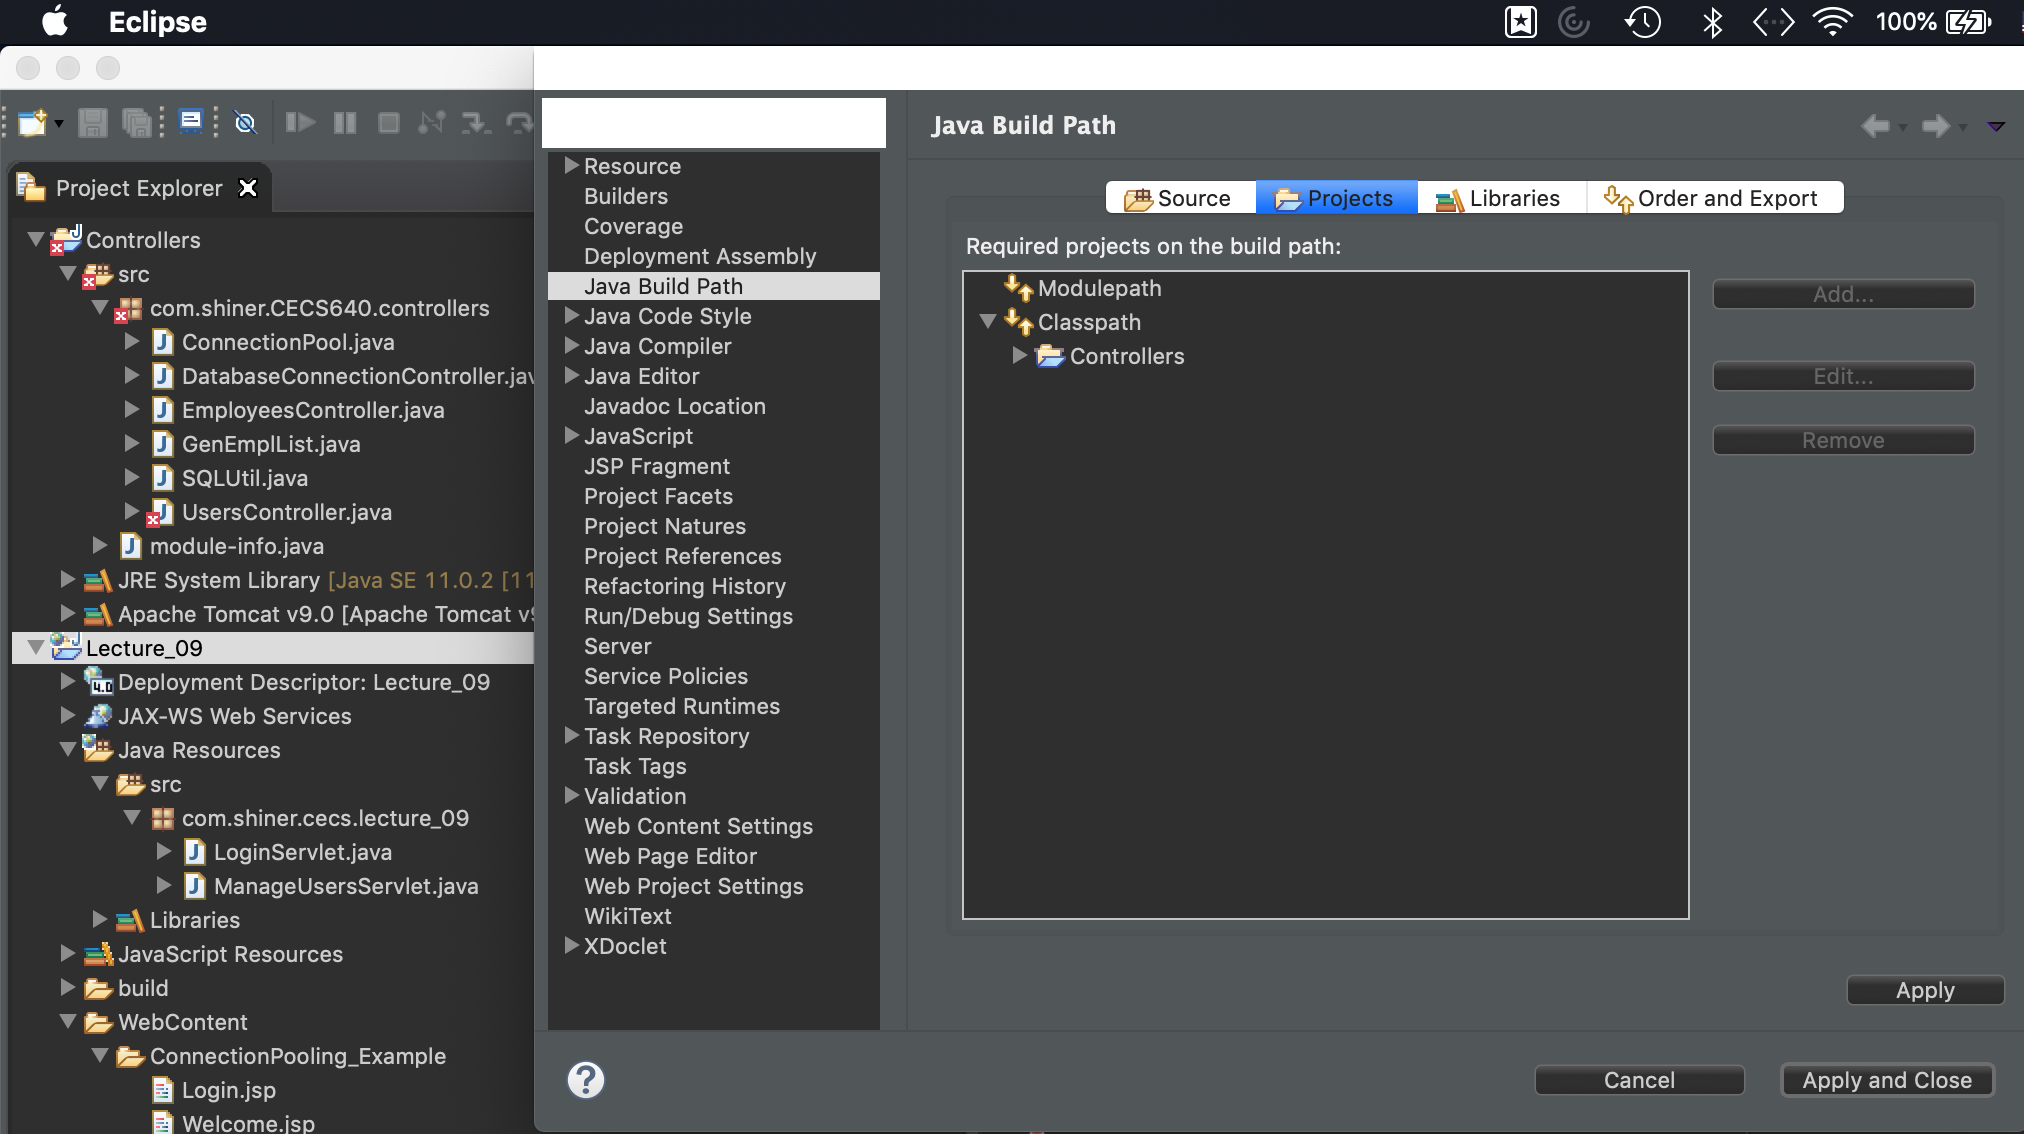
Task: Expand the Java Compiler category
Action: pos(572,345)
